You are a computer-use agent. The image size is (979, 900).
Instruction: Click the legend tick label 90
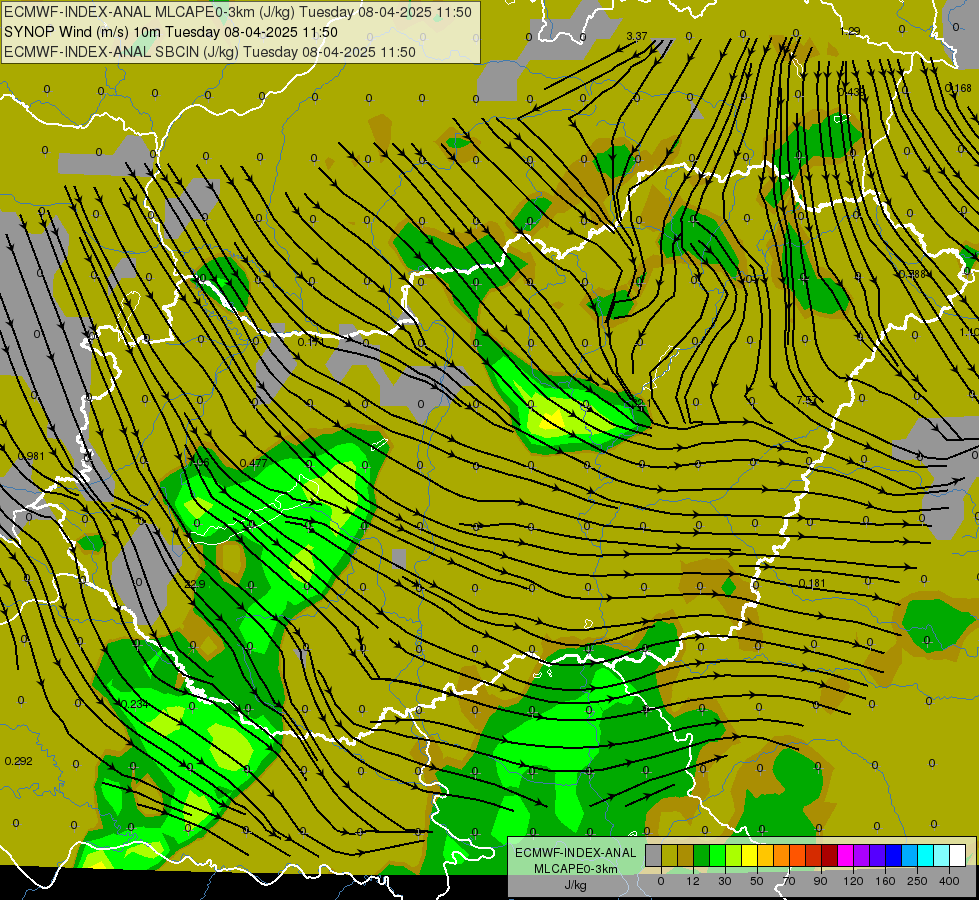click(820, 881)
